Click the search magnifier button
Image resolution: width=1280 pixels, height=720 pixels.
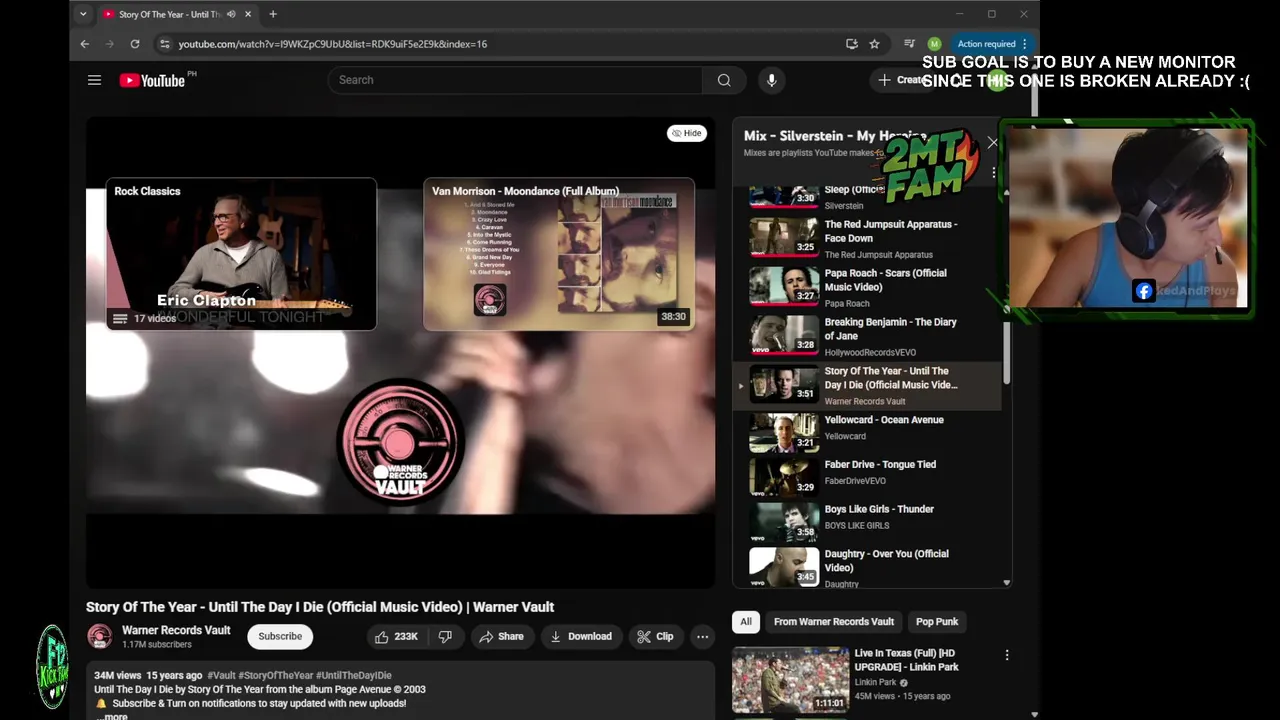pos(724,80)
